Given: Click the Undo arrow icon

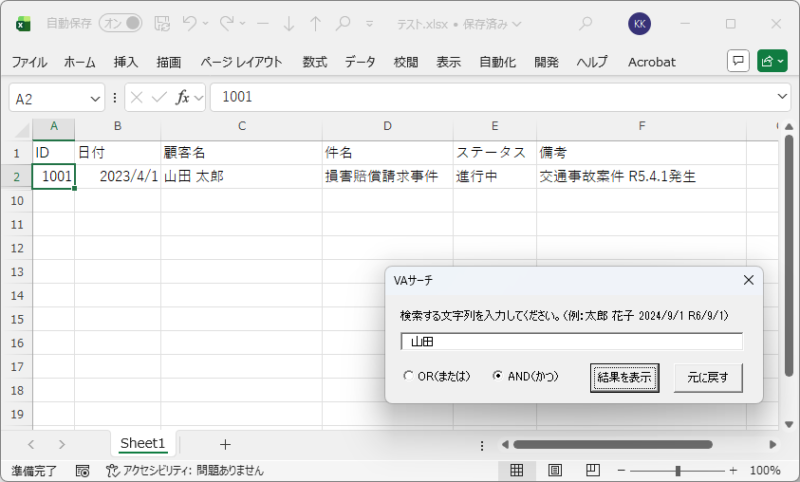Looking at the screenshot, I should point(190,22).
